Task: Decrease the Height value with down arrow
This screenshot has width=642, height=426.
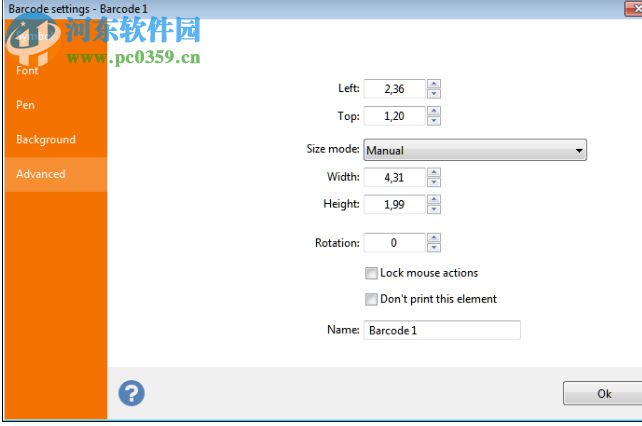Action: 434,209
